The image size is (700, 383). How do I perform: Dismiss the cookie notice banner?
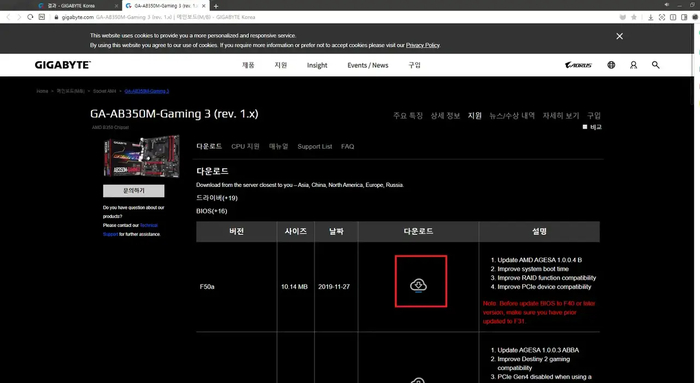click(619, 36)
